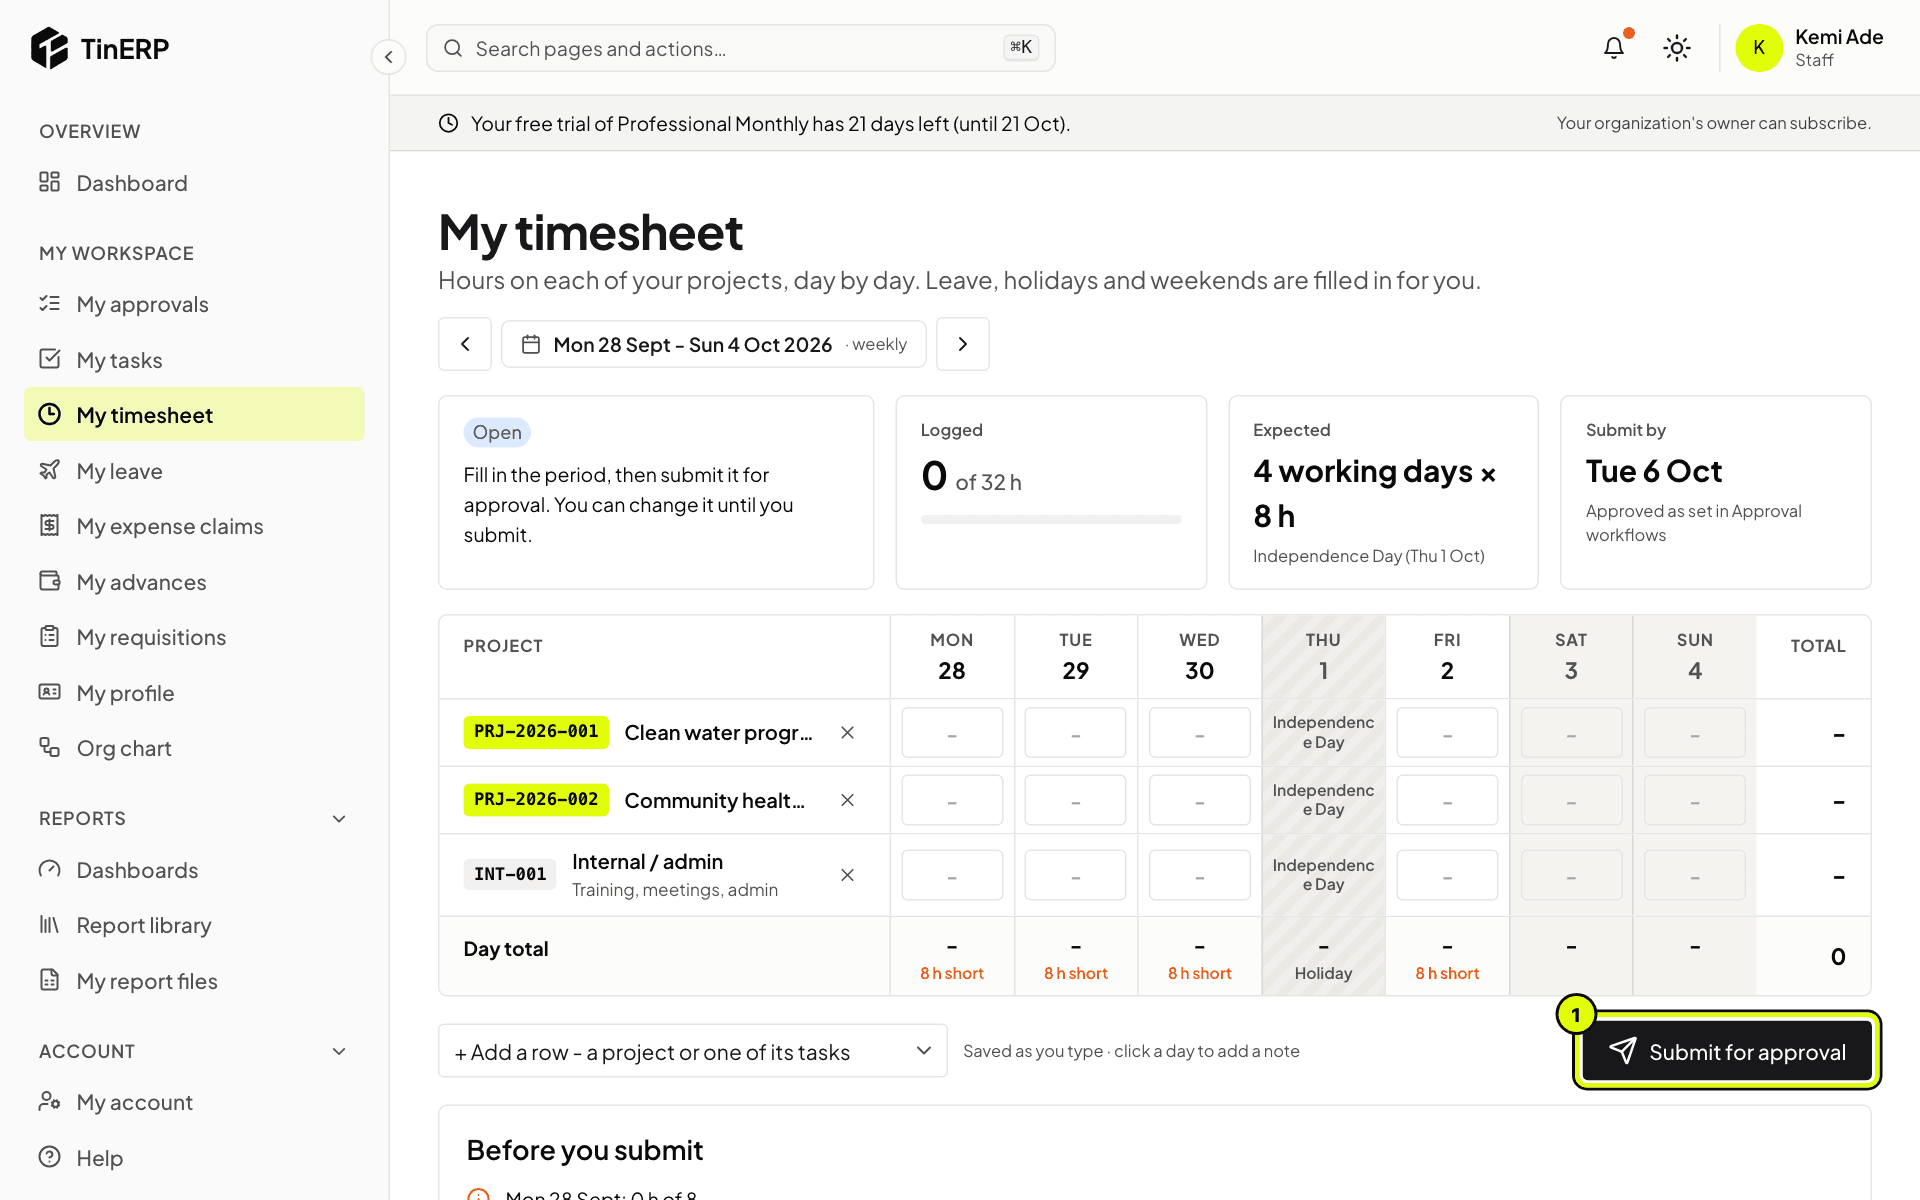Screen dimensions: 1920x1200
Task: Click the INT-001 code badge
Action: pyautogui.click(x=510, y=874)
